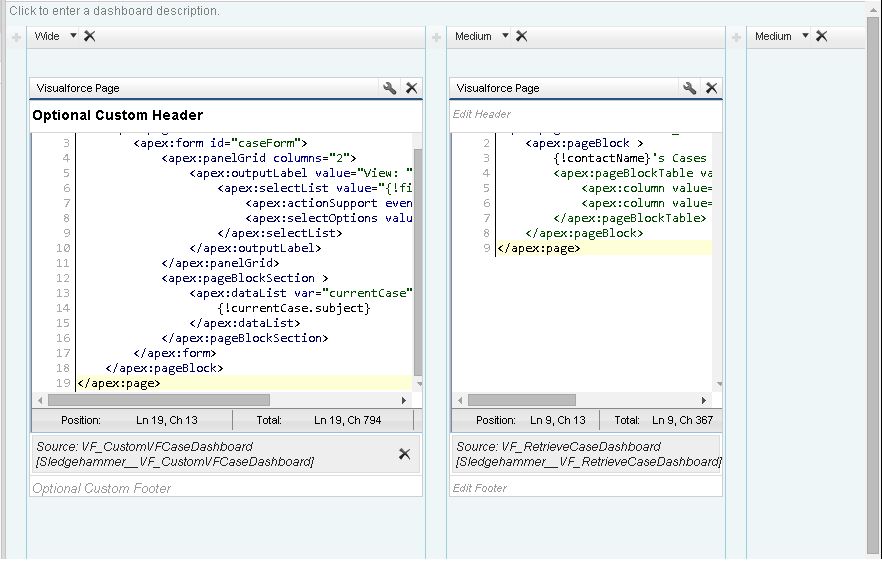
Task: Click the plus icon beside last Medium column
Action: pyautogui.click(x=736, y=38)
